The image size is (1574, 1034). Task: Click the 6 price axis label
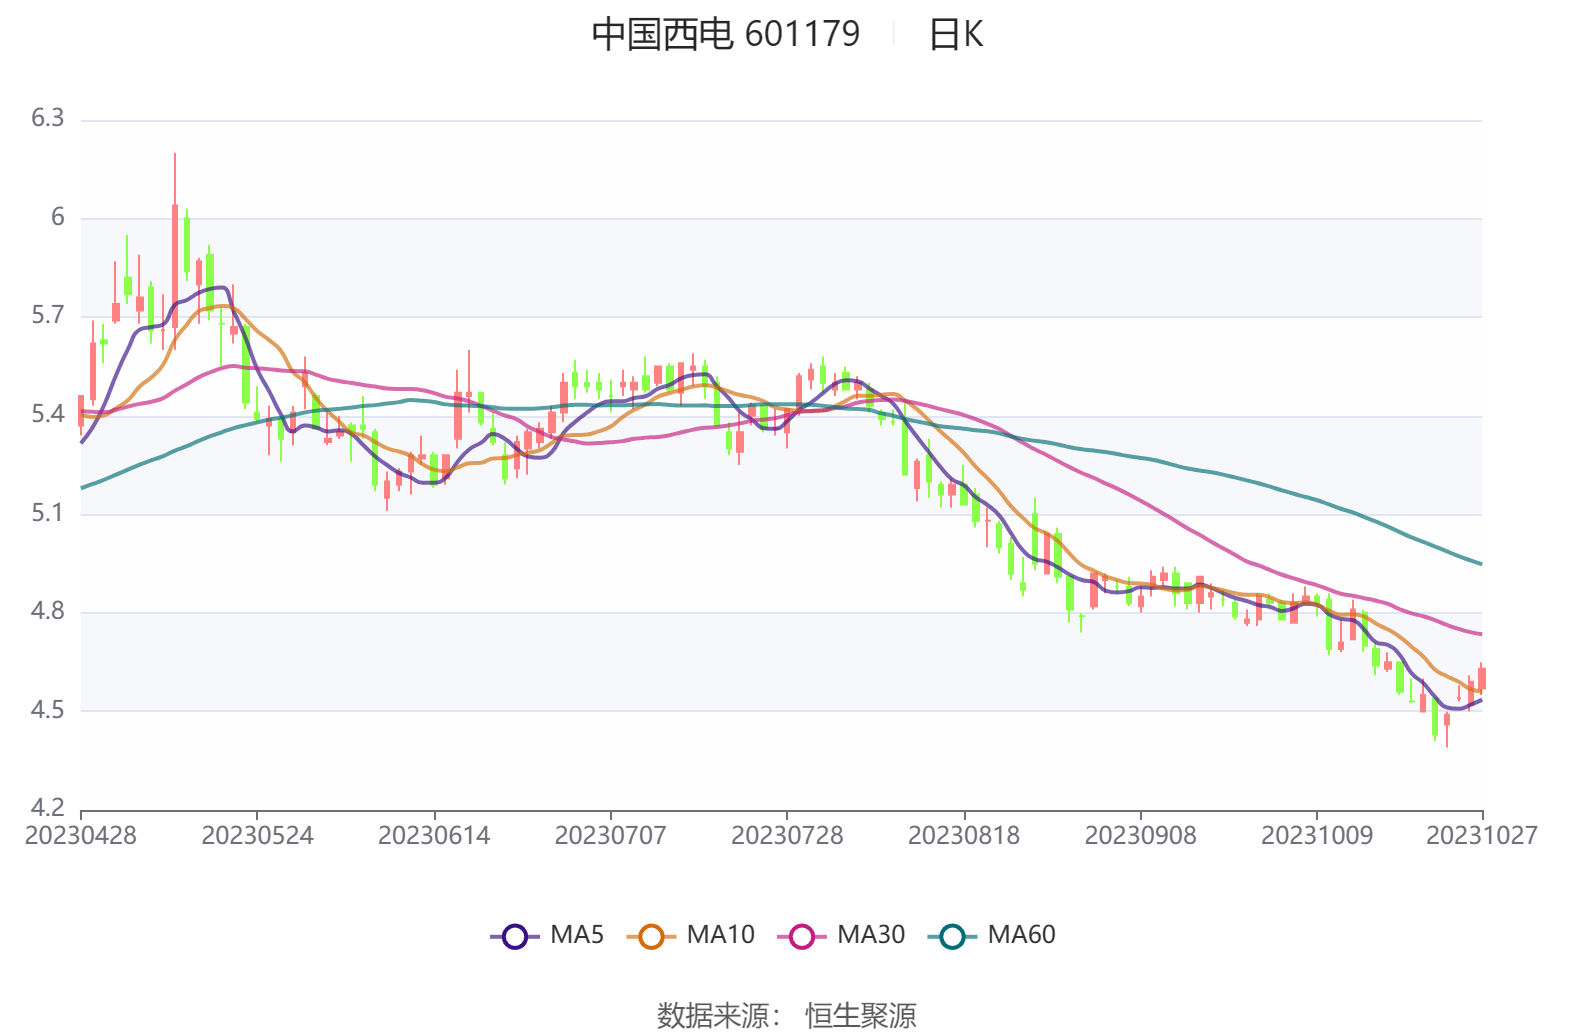click(57, 218)
